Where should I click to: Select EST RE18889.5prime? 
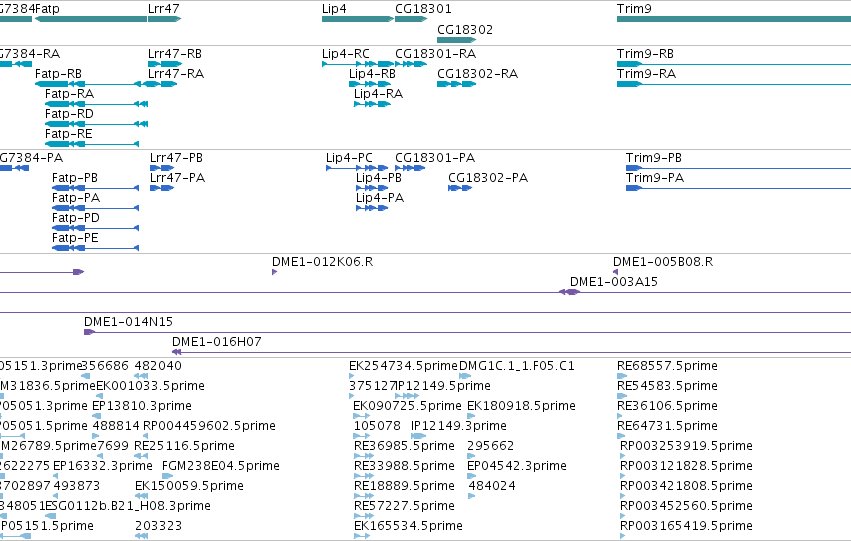(x=404, y=486)
